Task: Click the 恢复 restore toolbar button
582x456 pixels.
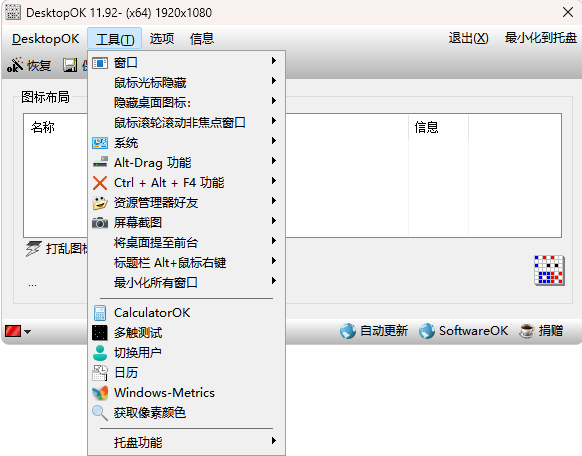Action: [x=29, y=65]
